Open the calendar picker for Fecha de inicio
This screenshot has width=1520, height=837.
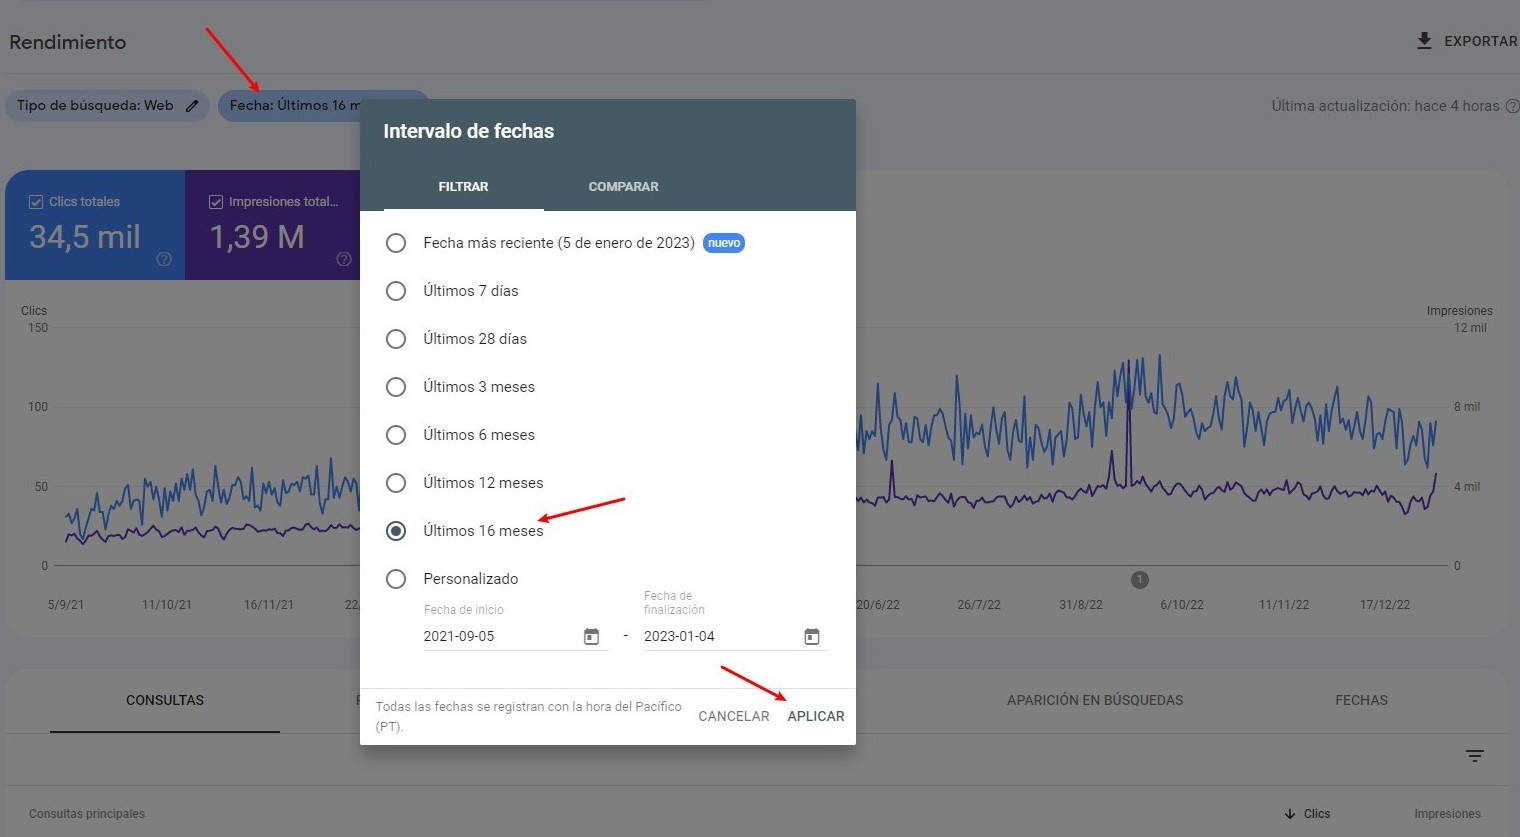coord(592,636)
